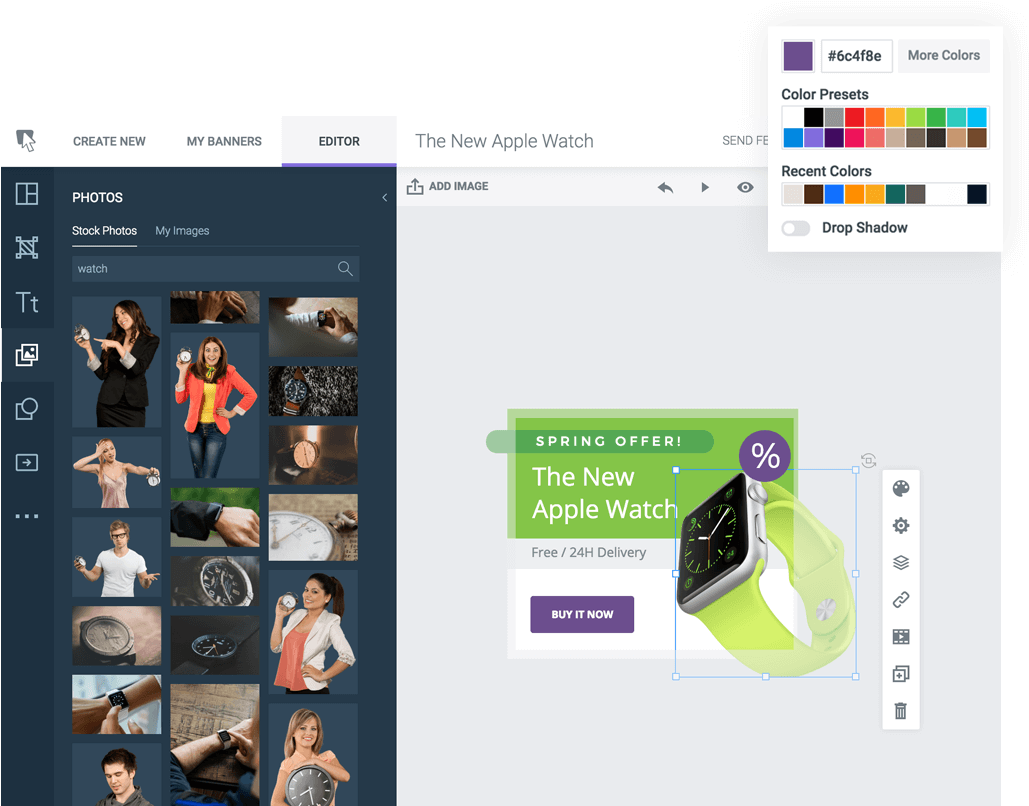Undo last action arrow

pos(665,188)
